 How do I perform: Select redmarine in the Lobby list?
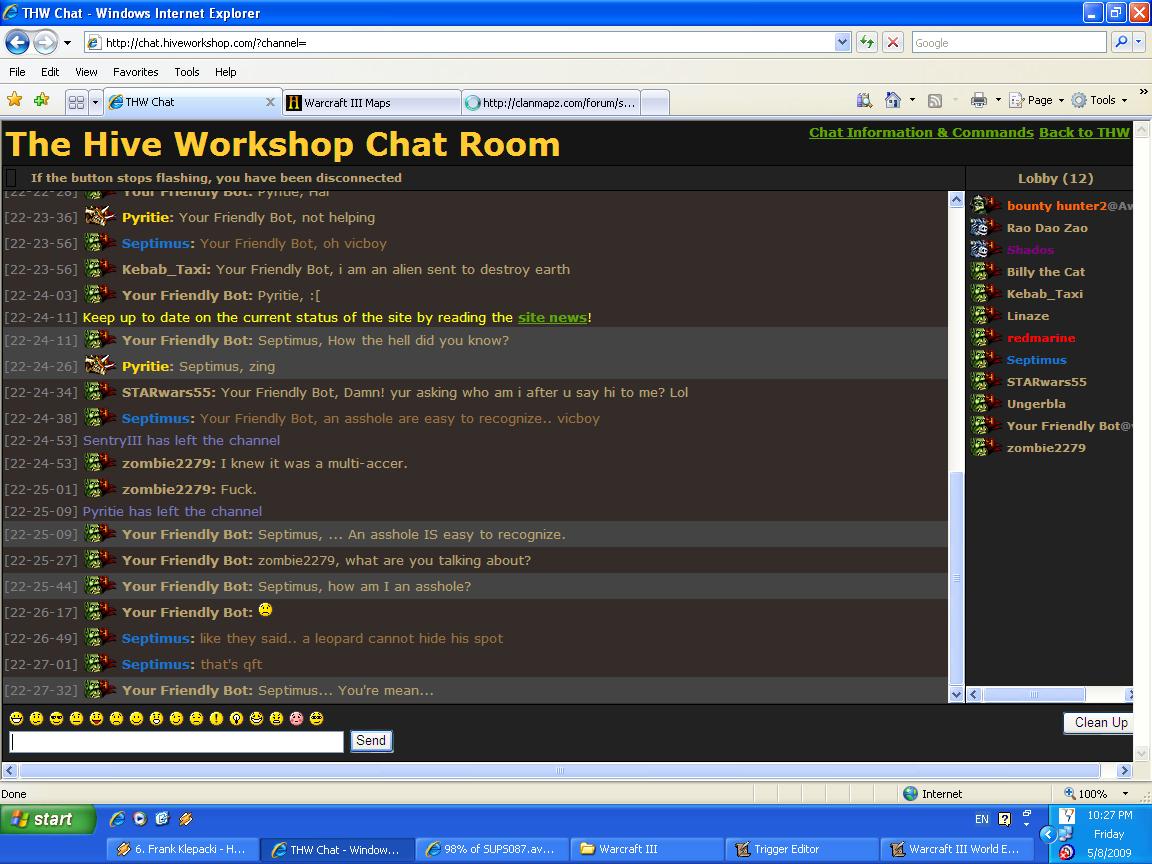coord(1040,338)
